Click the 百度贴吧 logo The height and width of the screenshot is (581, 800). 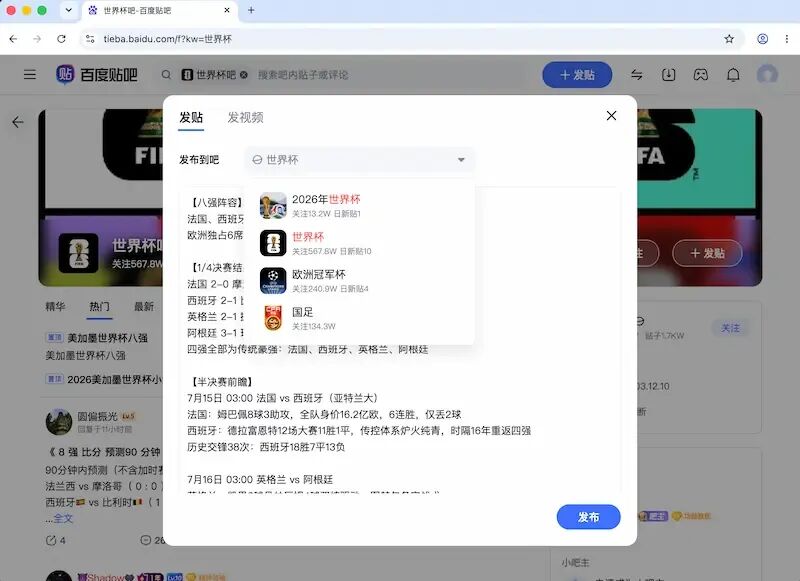pos(97,75)
